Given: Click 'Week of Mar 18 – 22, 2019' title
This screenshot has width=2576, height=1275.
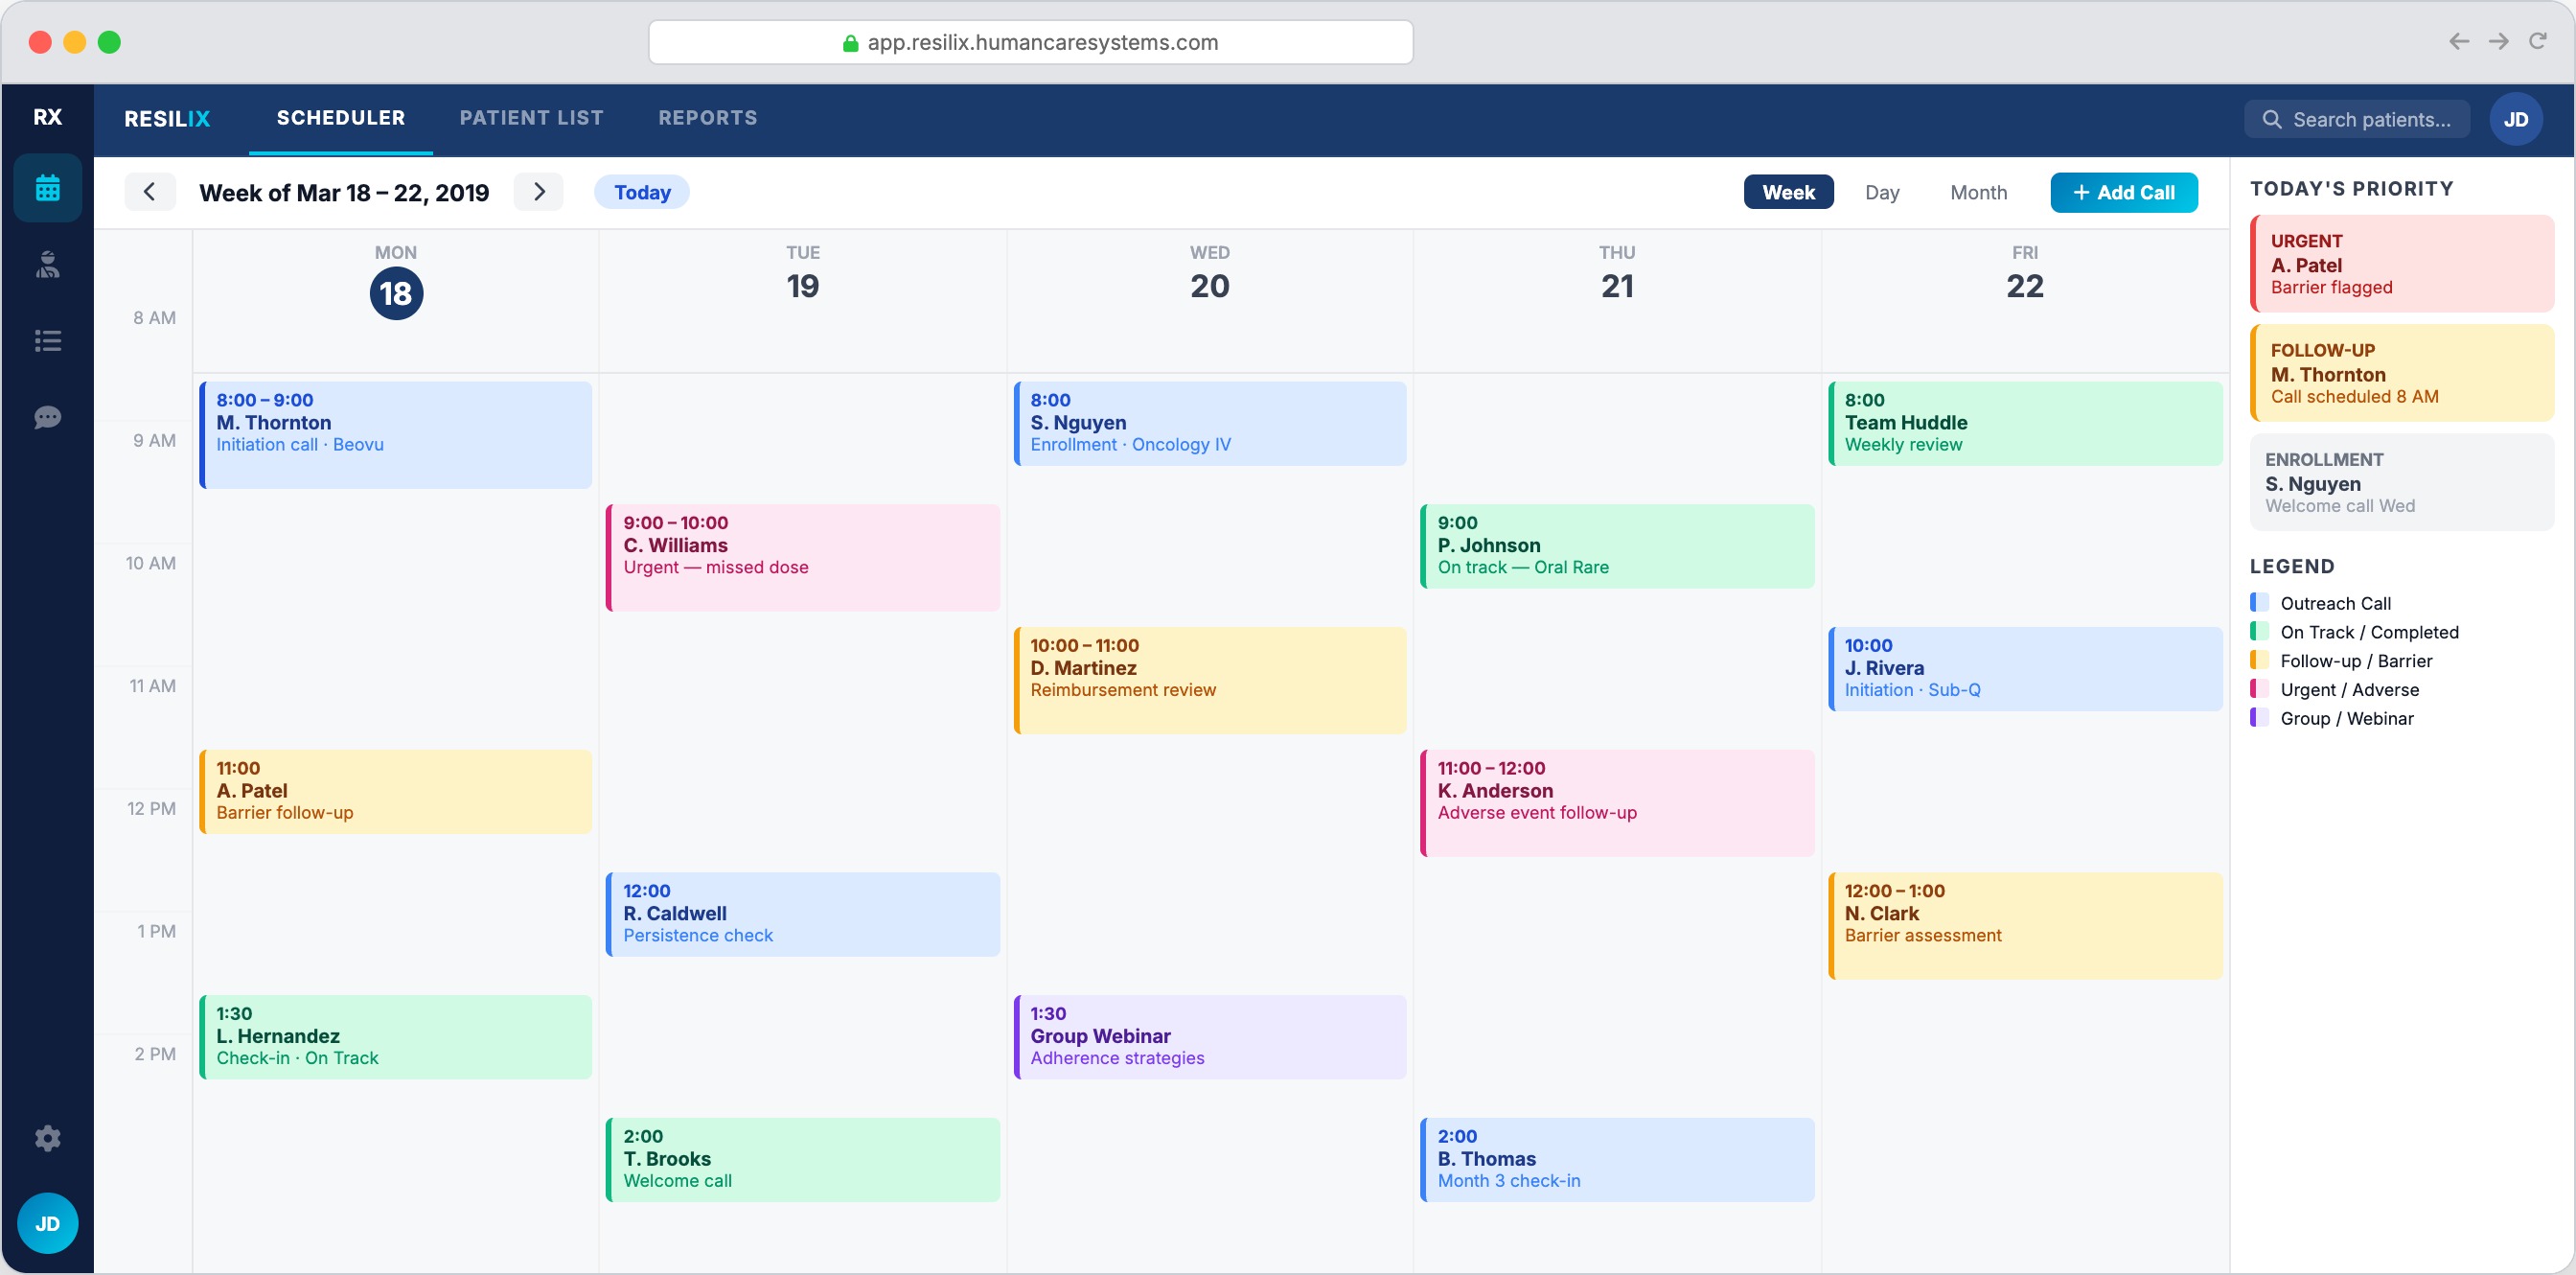Looking at the screenshot, I should (344, 192).
